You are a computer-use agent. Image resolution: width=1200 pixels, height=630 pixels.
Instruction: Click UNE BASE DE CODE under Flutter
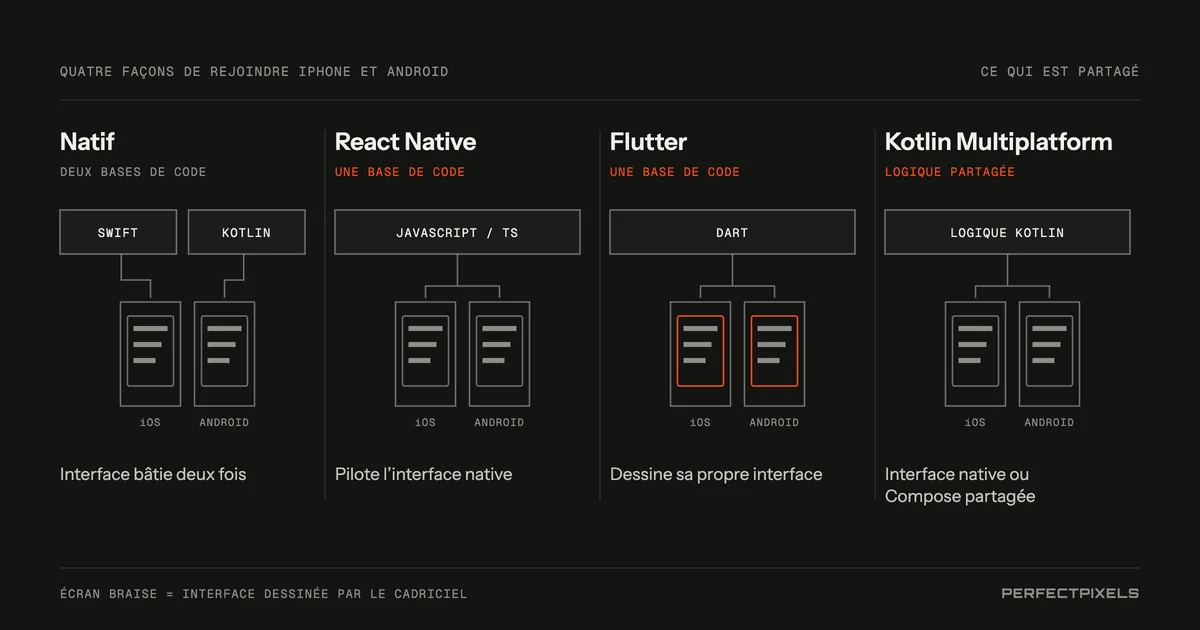tap(675, 172)
